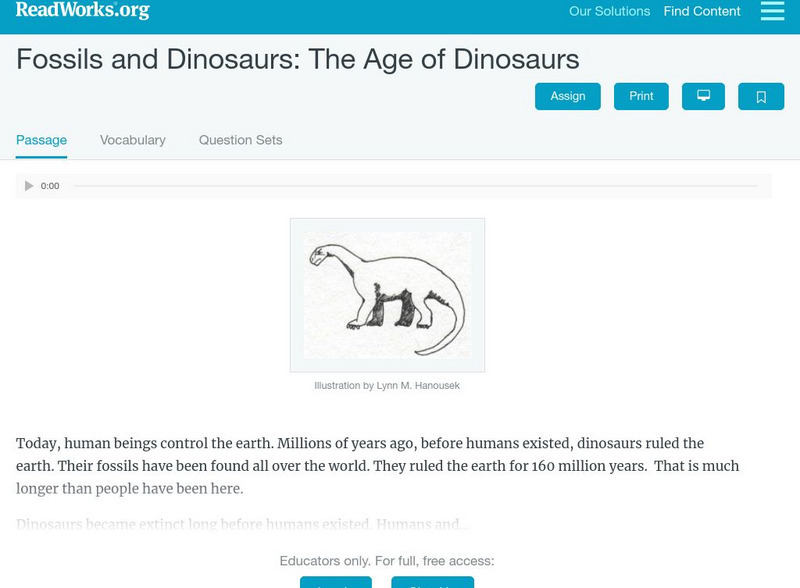Open the hamburger menu icon

[772, 11]
